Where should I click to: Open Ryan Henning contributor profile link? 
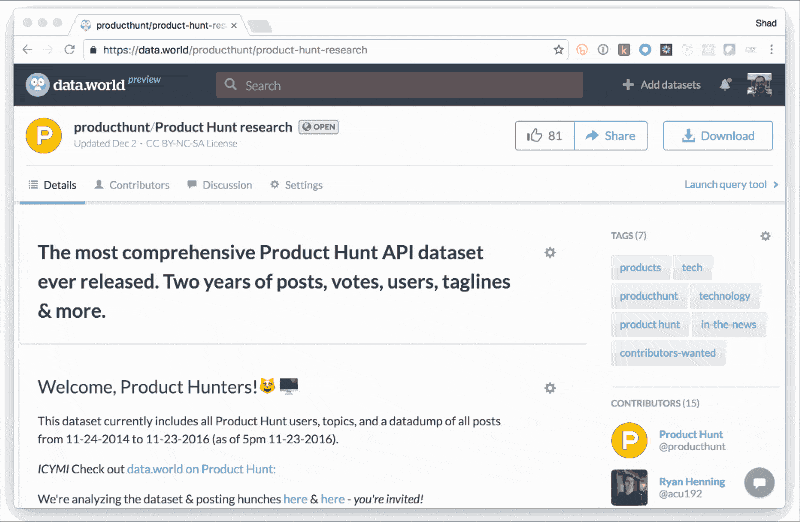pyautogui.click(x=692, y=482)
